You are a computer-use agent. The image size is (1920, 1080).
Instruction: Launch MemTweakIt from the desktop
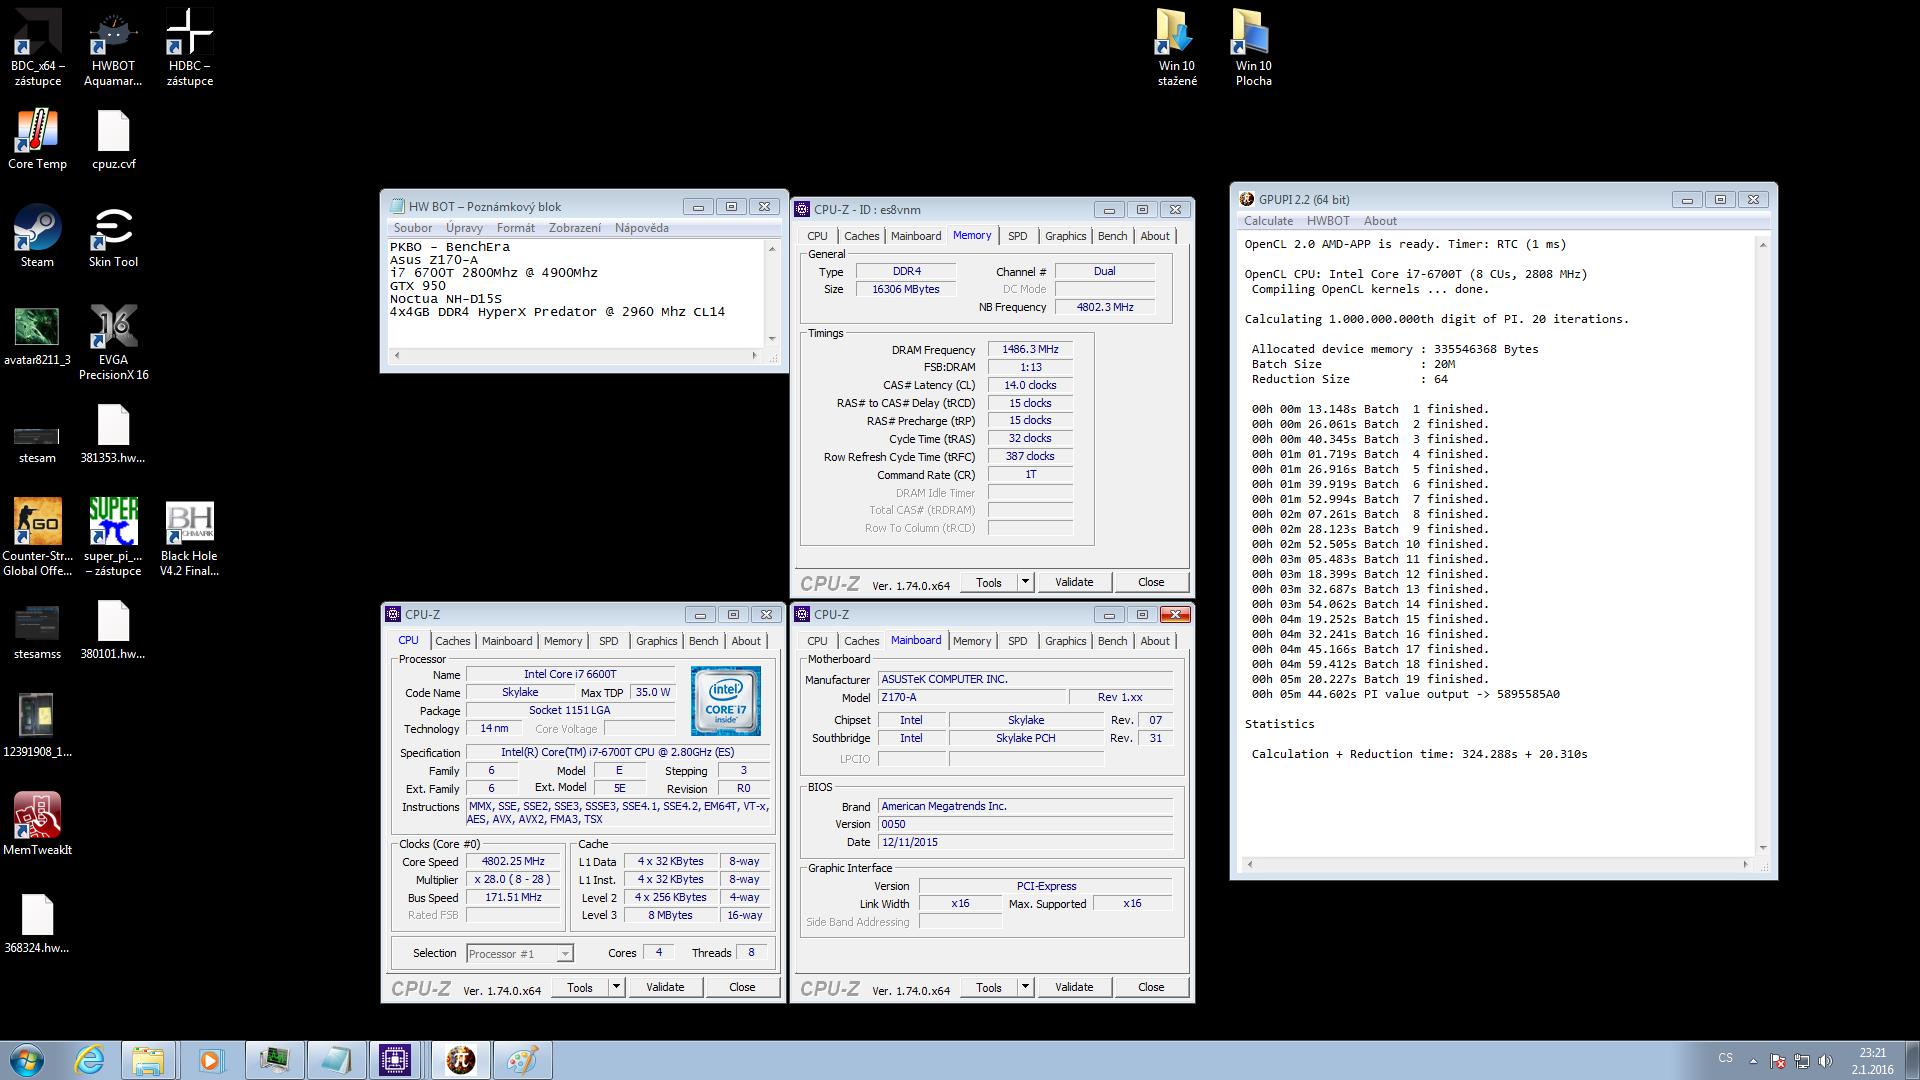click(x=37, y=824)
